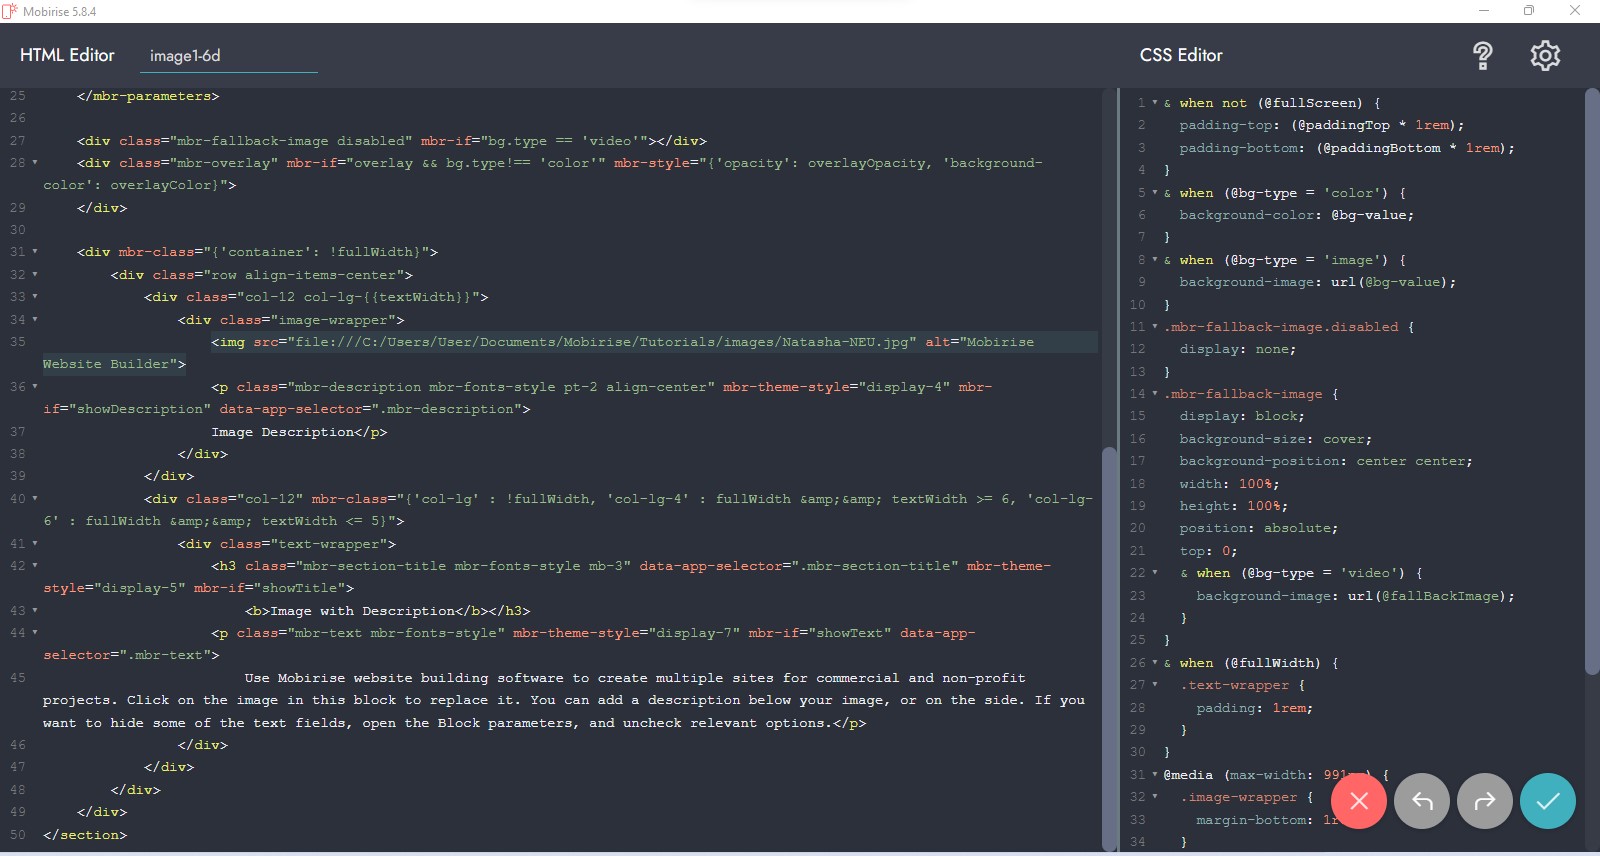This screenshot has height=856, width=1600.
Task: Click the red cancel X button
Action: coord(1358,801)
